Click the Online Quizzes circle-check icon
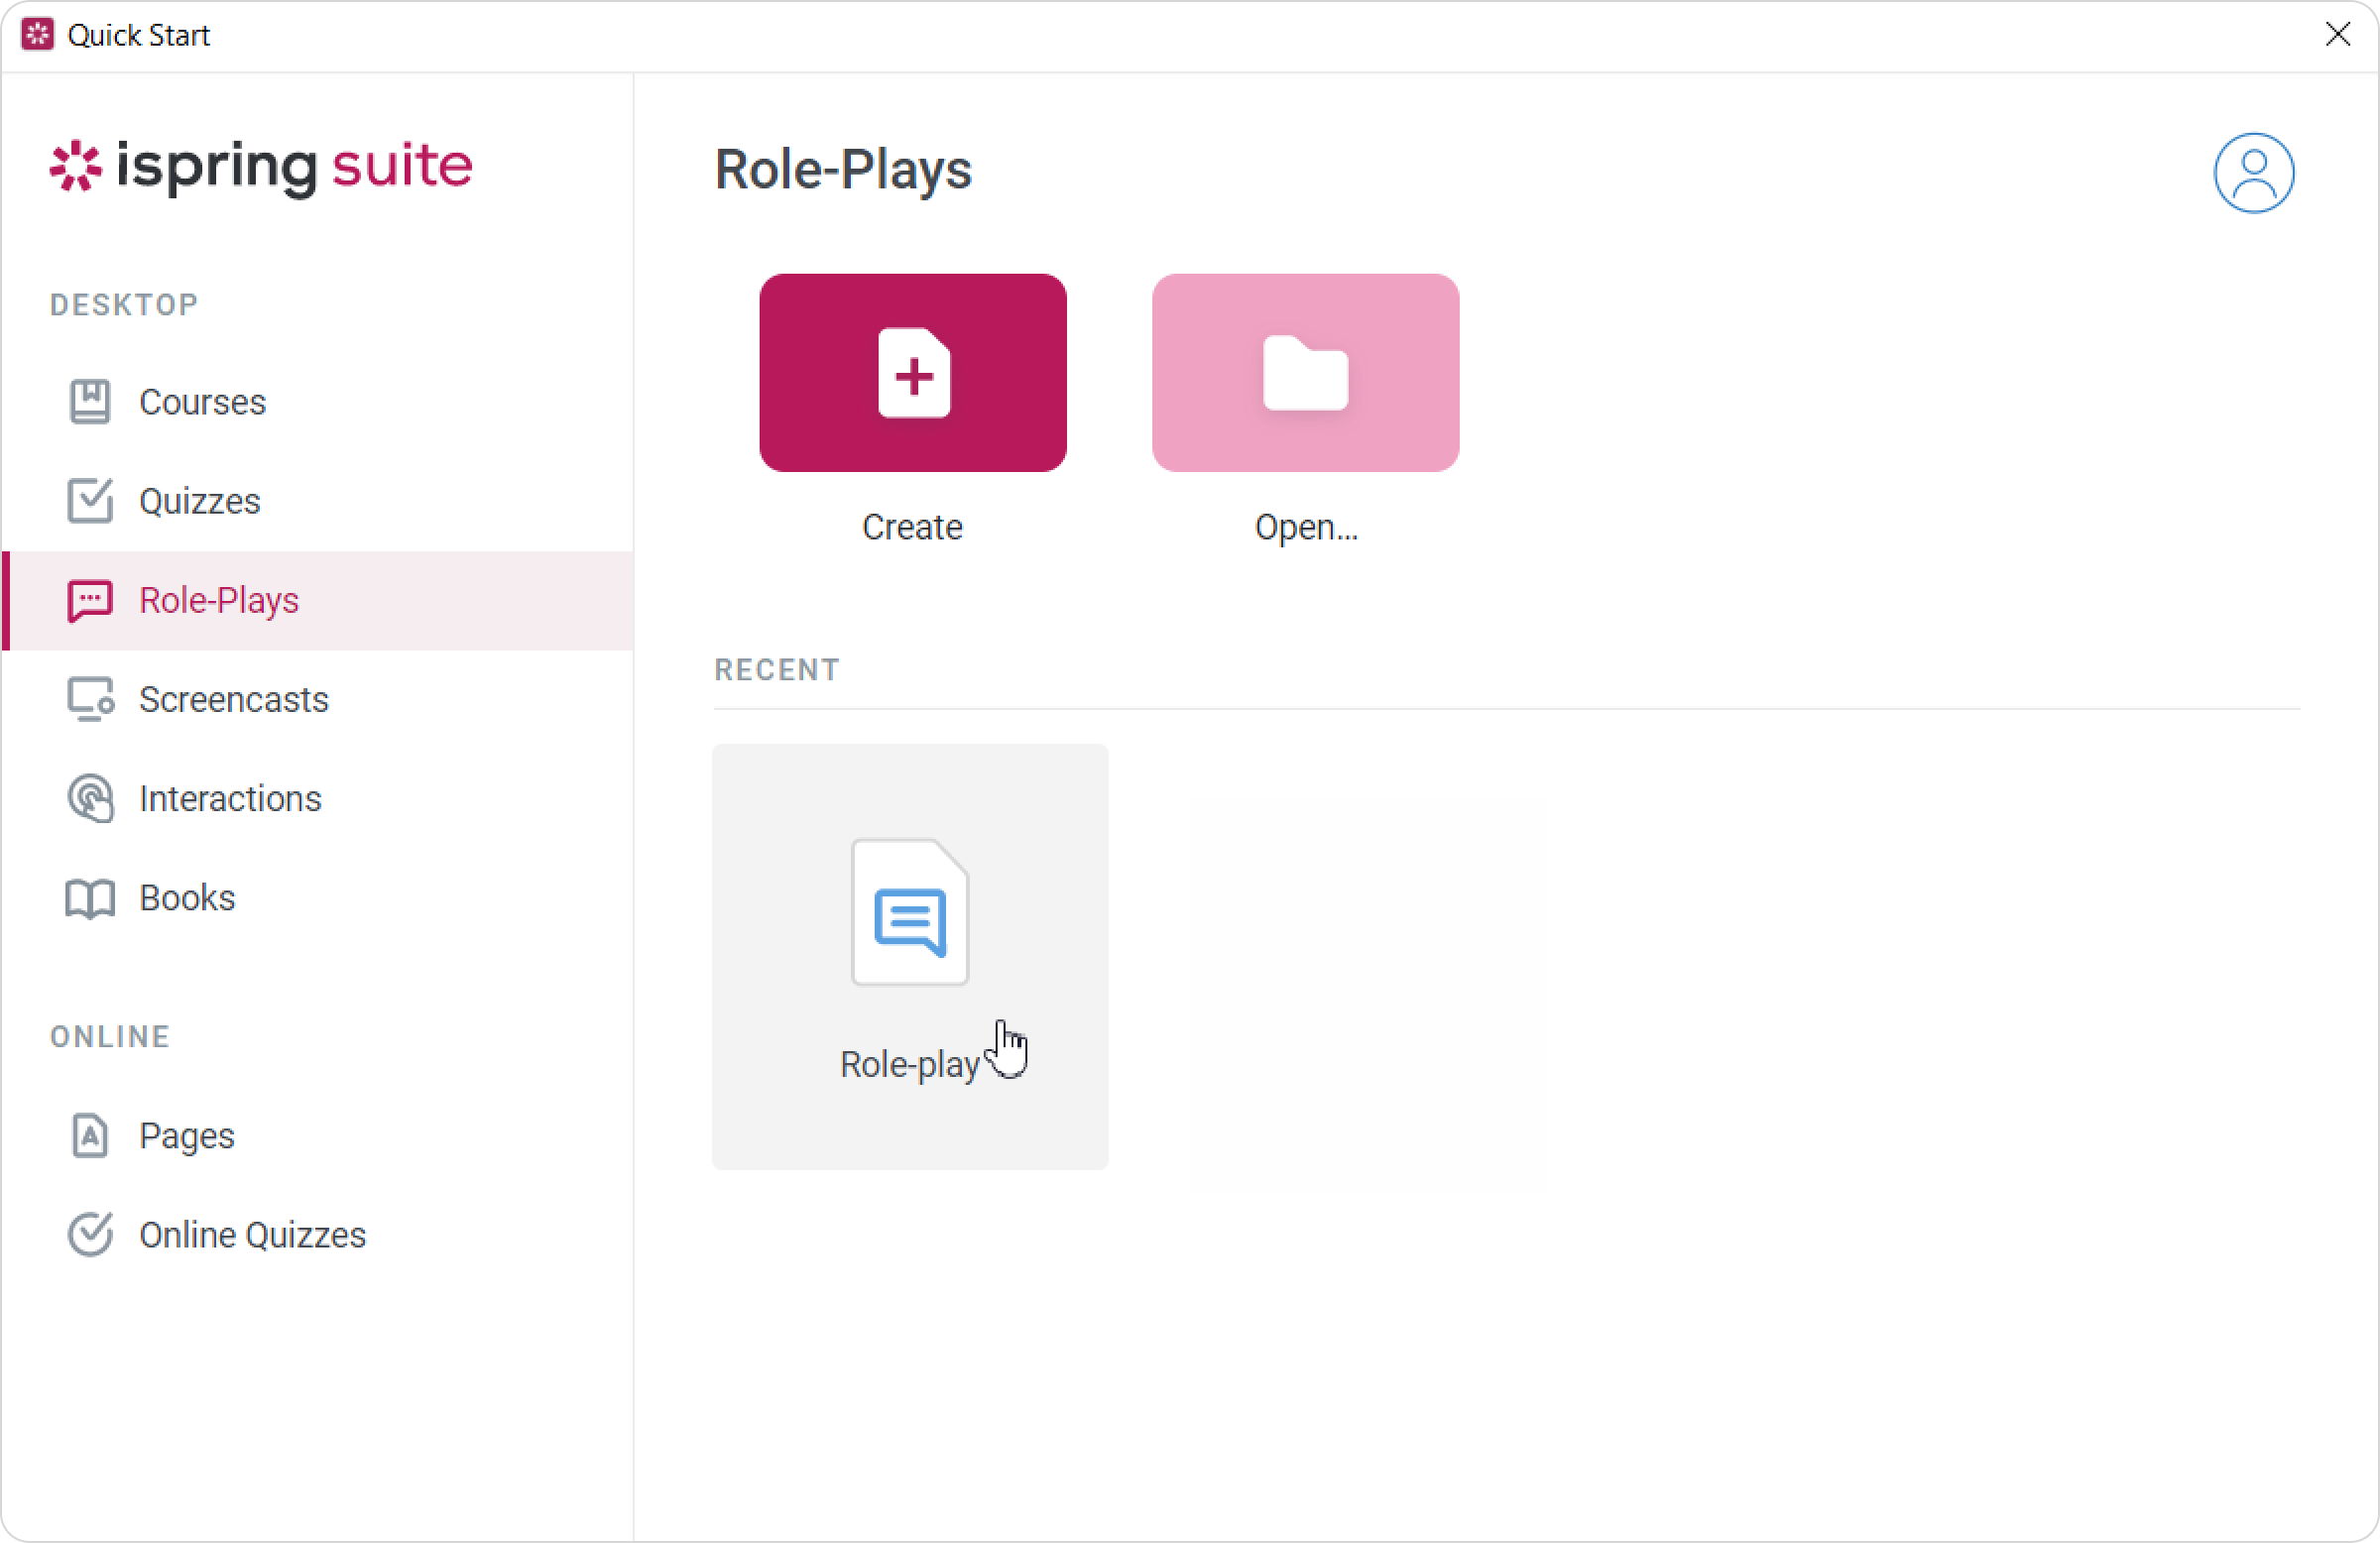The image size is (2380, 1543). pos(90,1235)
